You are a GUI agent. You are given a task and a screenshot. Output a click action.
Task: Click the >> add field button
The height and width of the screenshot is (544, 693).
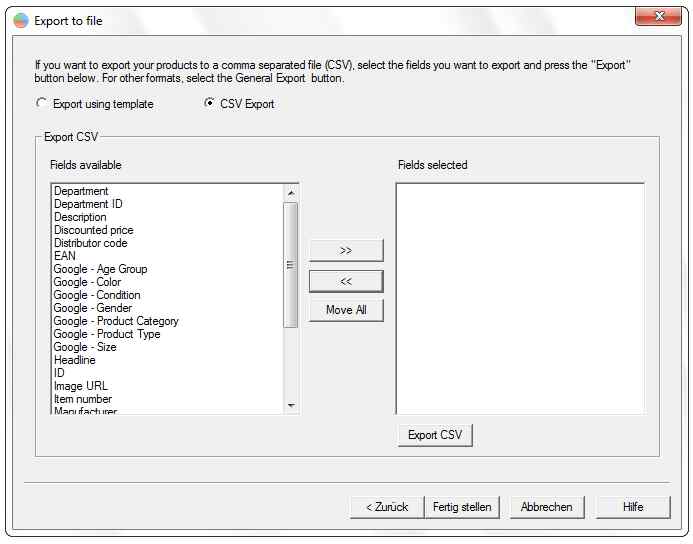pyautogui.click(x=346, y=250)
